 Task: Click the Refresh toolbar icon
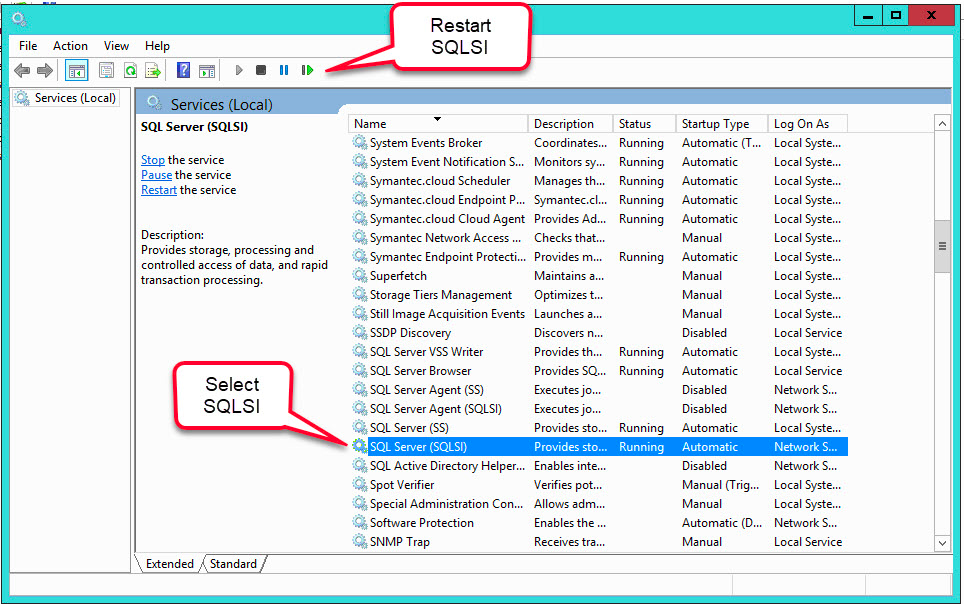[130, 71]
